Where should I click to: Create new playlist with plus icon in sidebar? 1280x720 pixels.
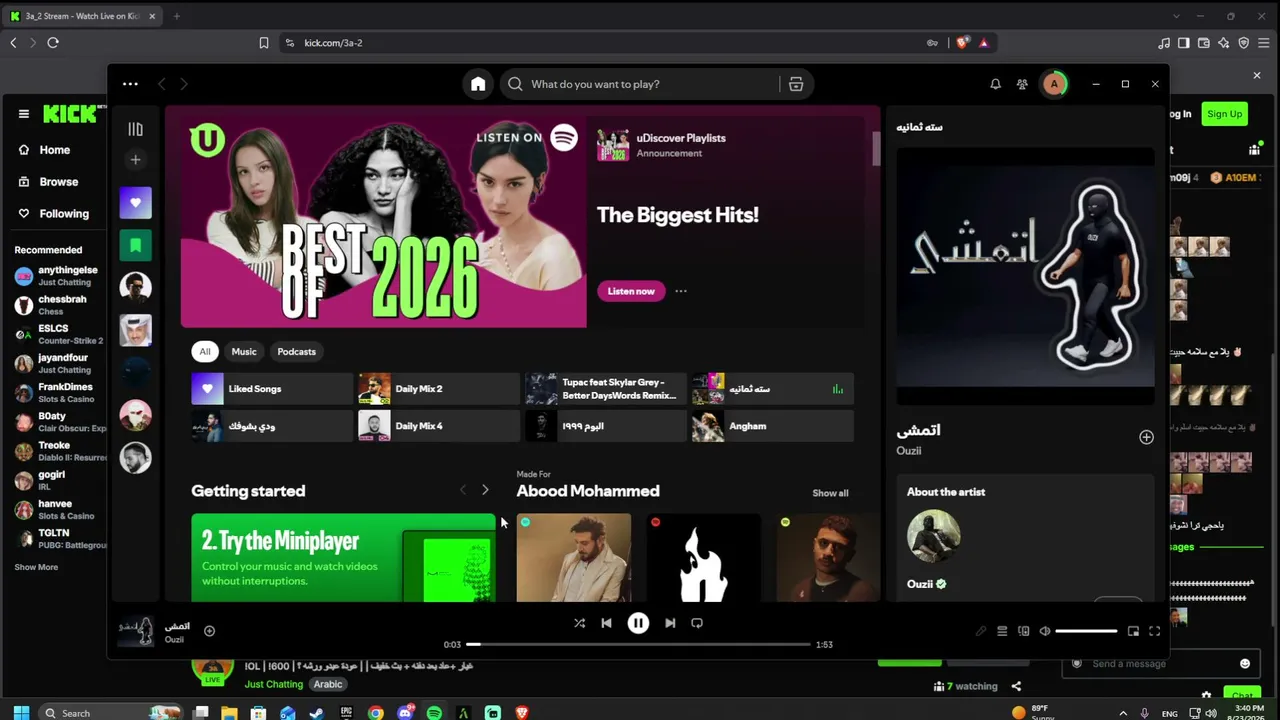pyautogui.click(x=136, y=159)
